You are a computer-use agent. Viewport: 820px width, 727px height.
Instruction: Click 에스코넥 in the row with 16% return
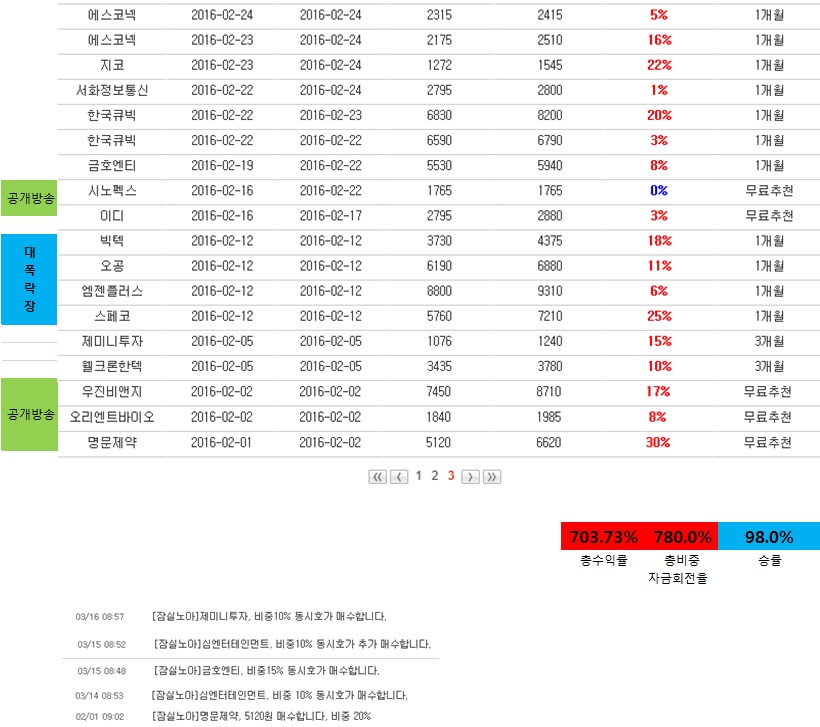click(x=112, y=40)
